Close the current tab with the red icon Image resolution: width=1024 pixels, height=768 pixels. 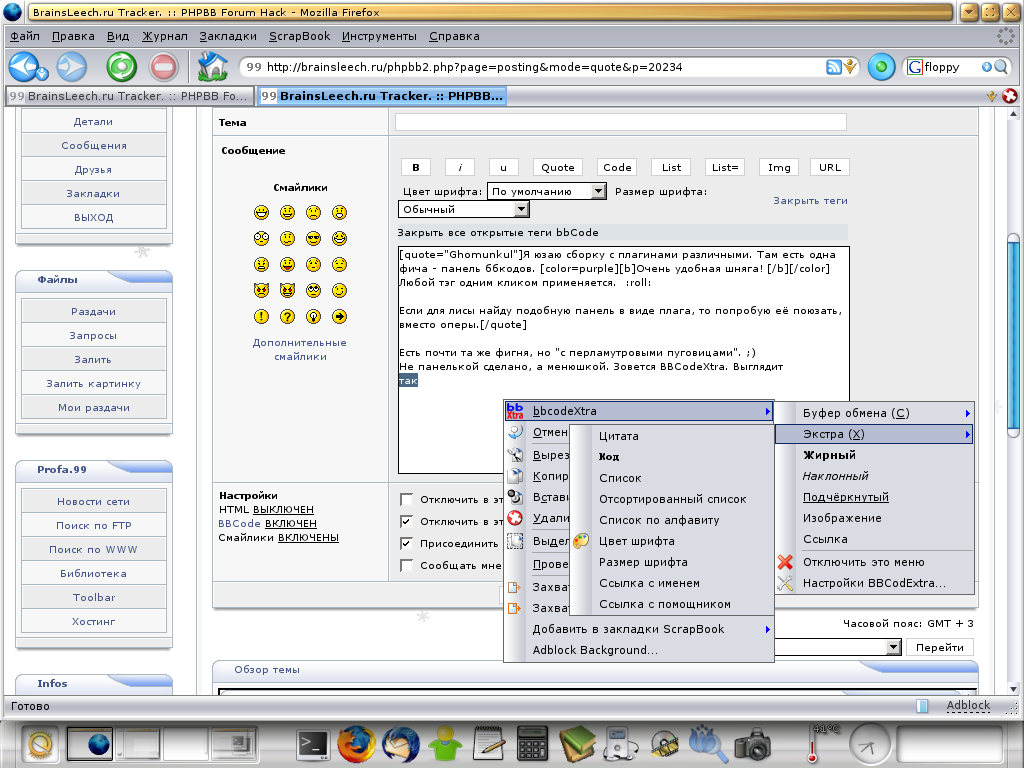coord(1010,96)
